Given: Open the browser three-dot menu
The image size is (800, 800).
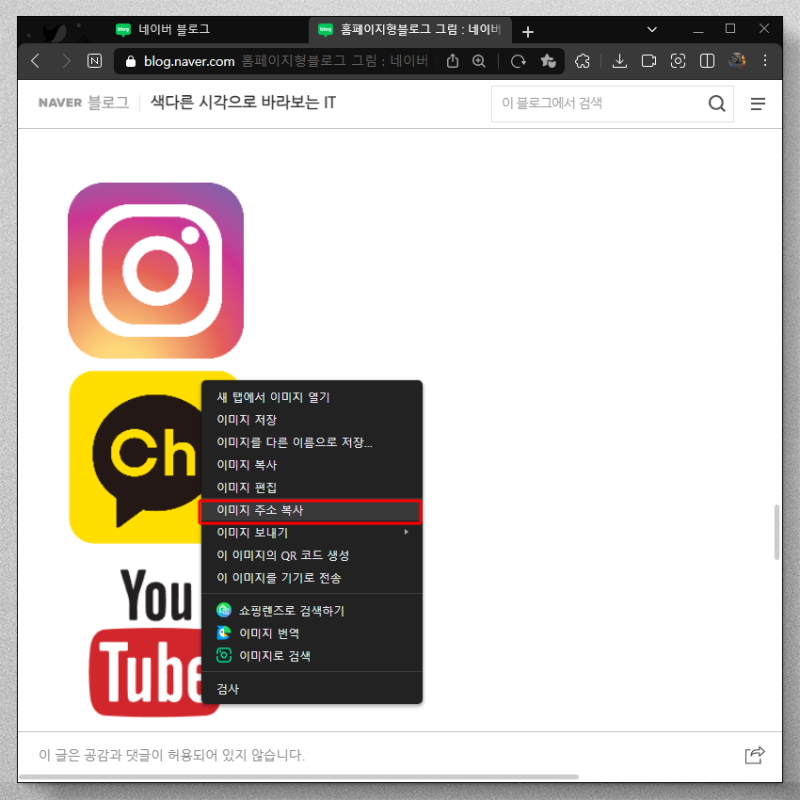Looking at the screenshot, I should pyautogui.click(x=765, y=61).
